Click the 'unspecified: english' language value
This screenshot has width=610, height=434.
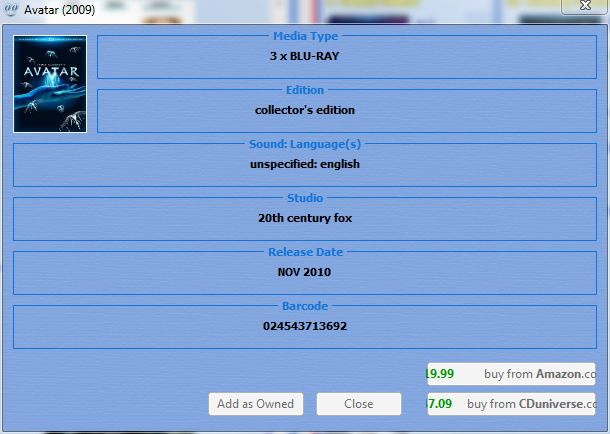coord(305,164)
